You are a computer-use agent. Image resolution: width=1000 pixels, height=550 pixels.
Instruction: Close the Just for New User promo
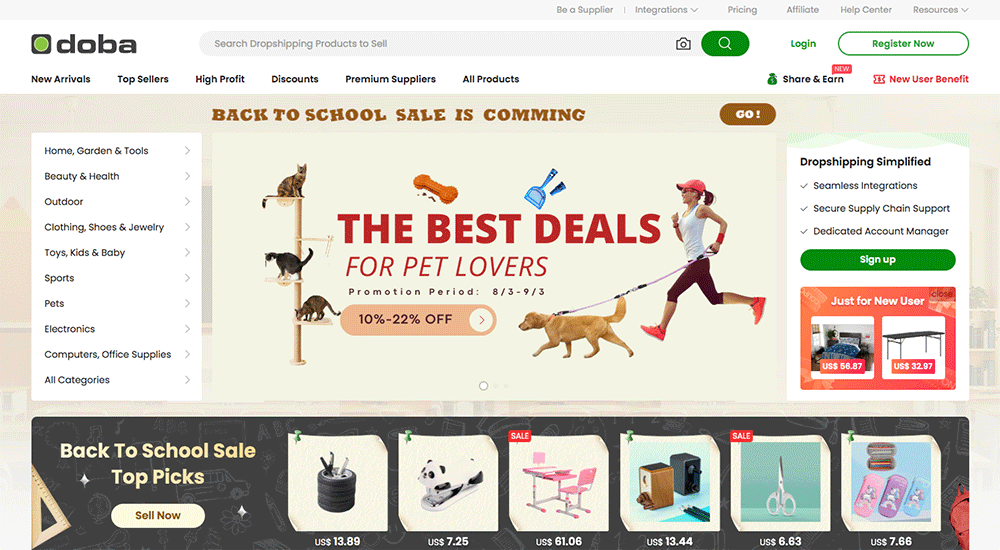point(941,294)
